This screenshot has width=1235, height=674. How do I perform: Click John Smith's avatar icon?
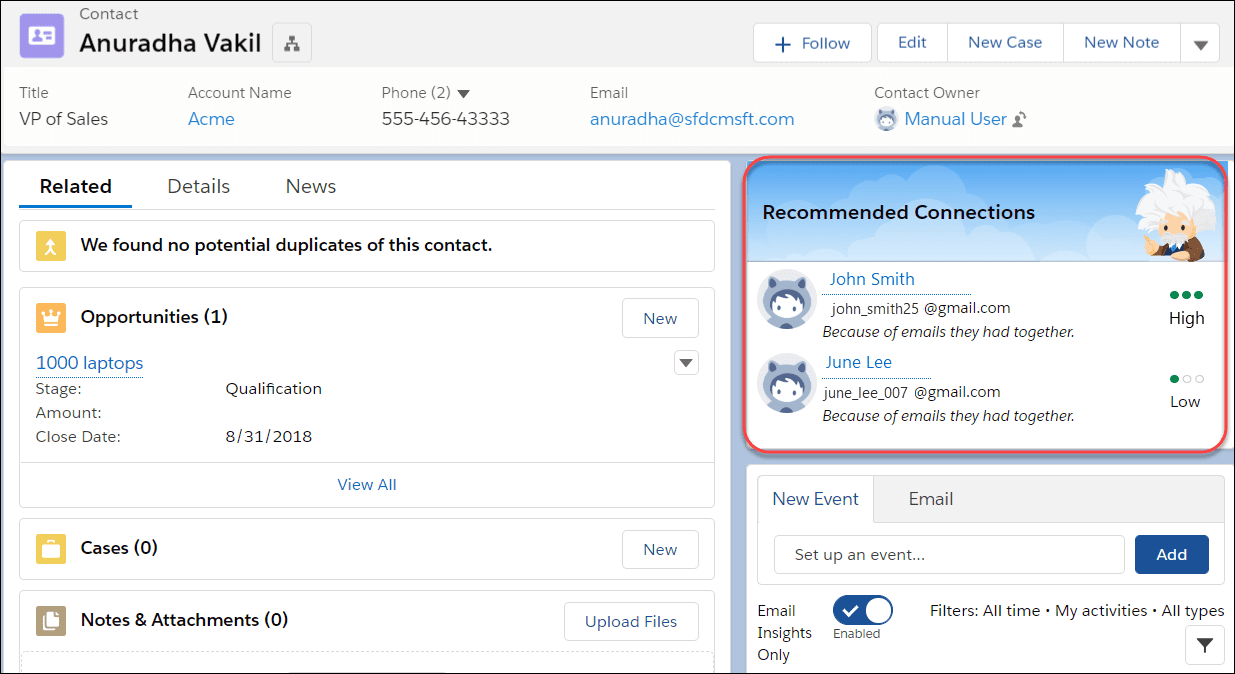click(x=787, y=298)
